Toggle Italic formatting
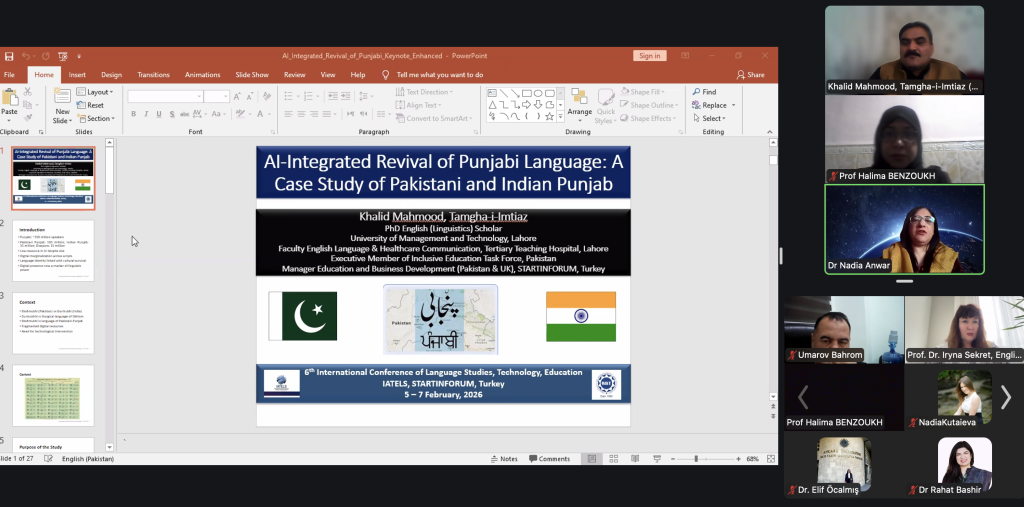 point(146,114)
